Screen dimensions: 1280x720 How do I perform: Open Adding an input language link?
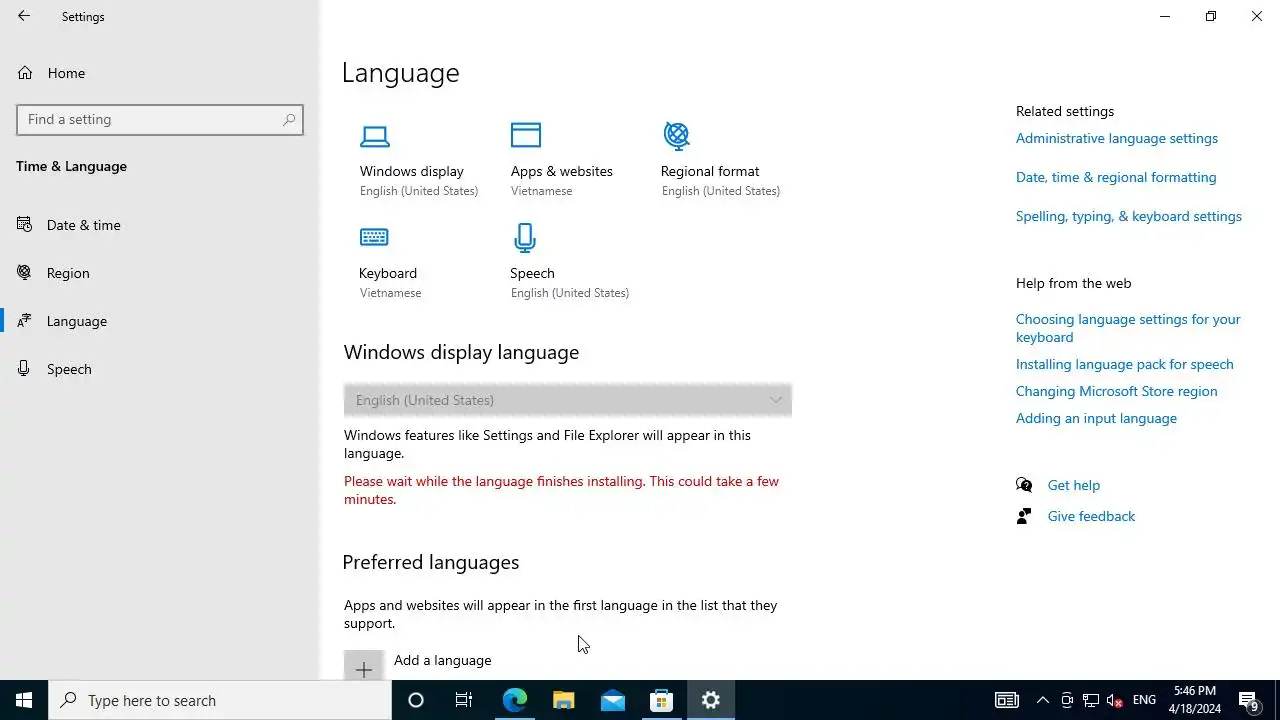coord(1096,418)
